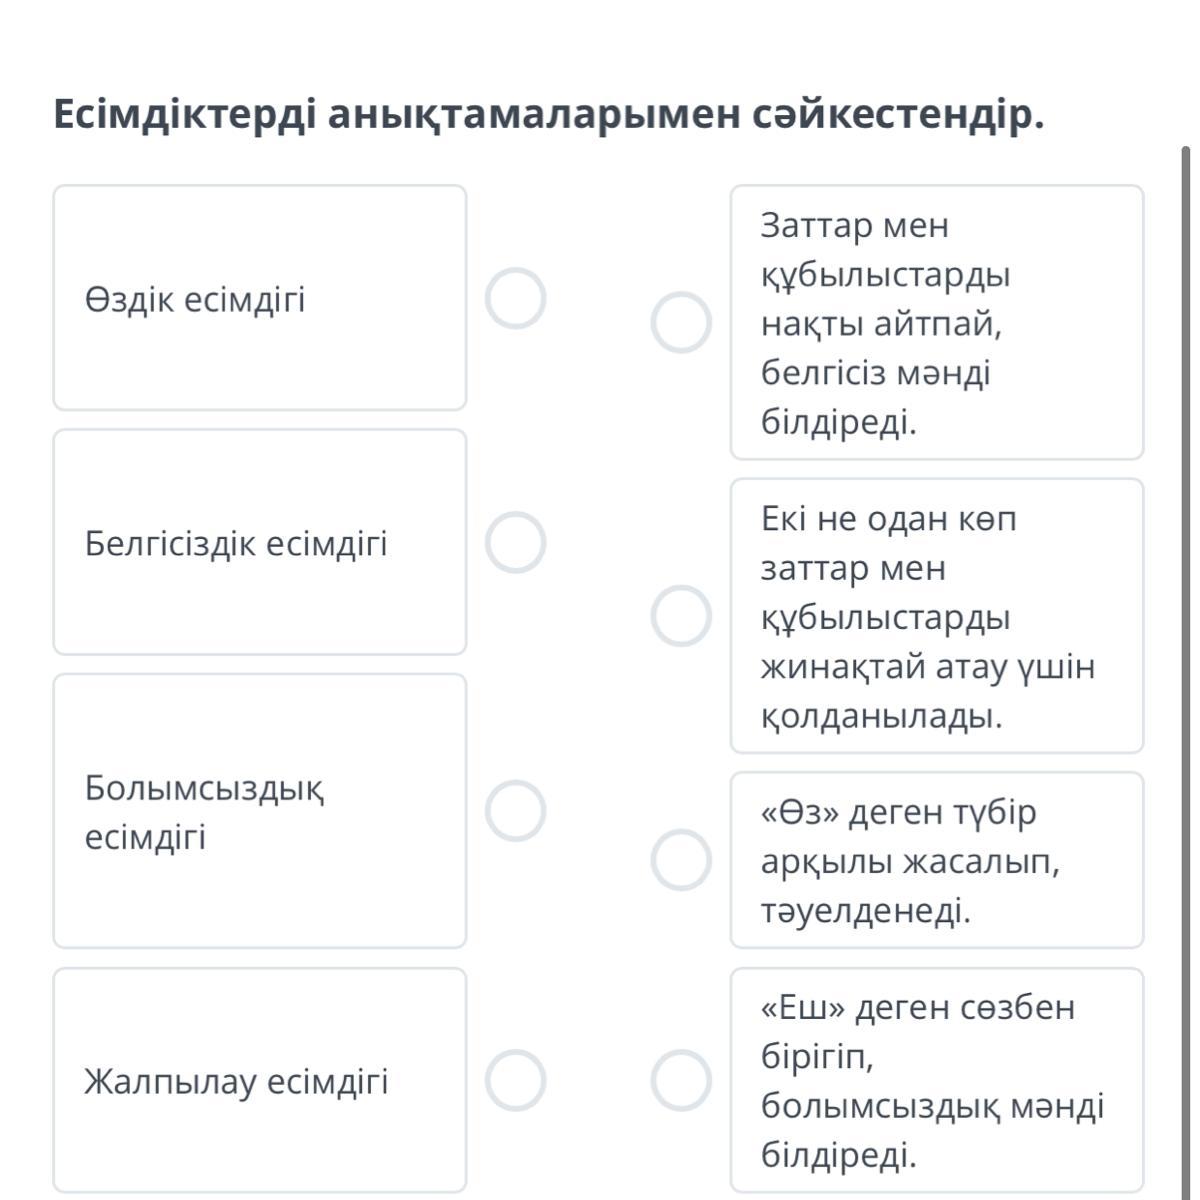This screenshot has width=1200, height=1200.
Task: Select circle next to 'белгісіз мәнді білдіреді' definition
Action: [x=681, y=323]
